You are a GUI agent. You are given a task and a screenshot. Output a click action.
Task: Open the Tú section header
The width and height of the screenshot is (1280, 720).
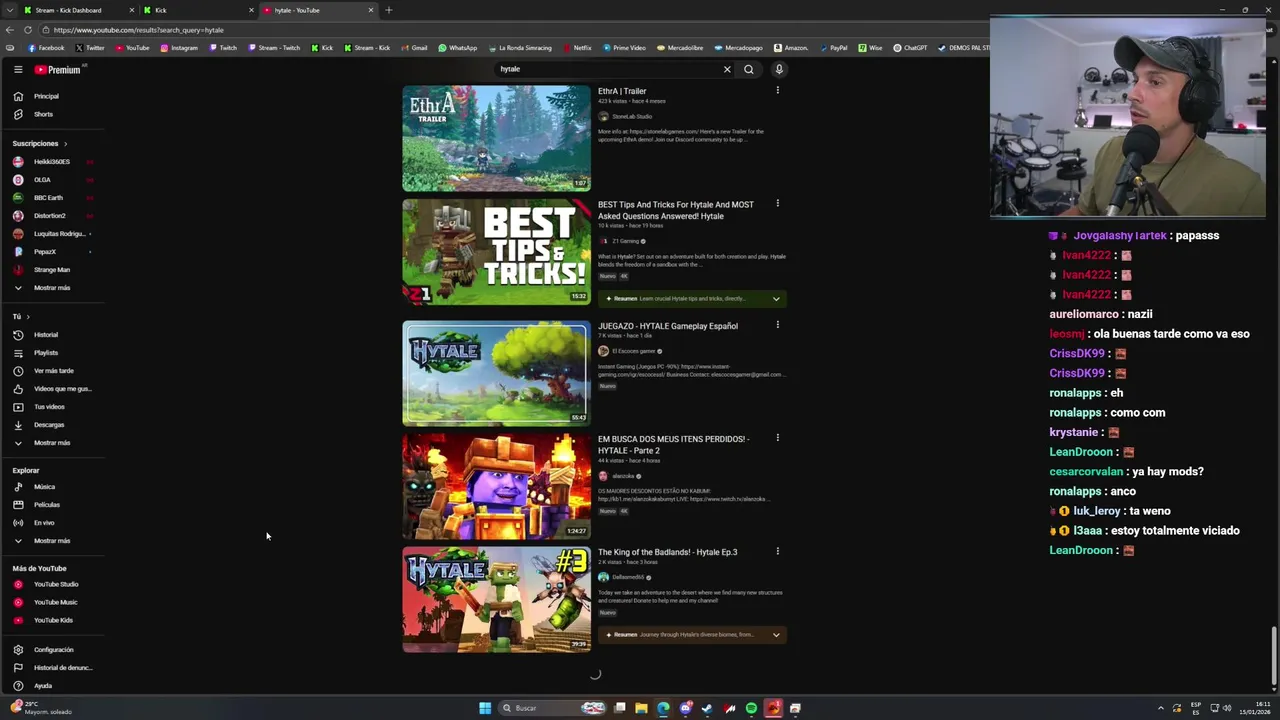(x=21, y=317)
